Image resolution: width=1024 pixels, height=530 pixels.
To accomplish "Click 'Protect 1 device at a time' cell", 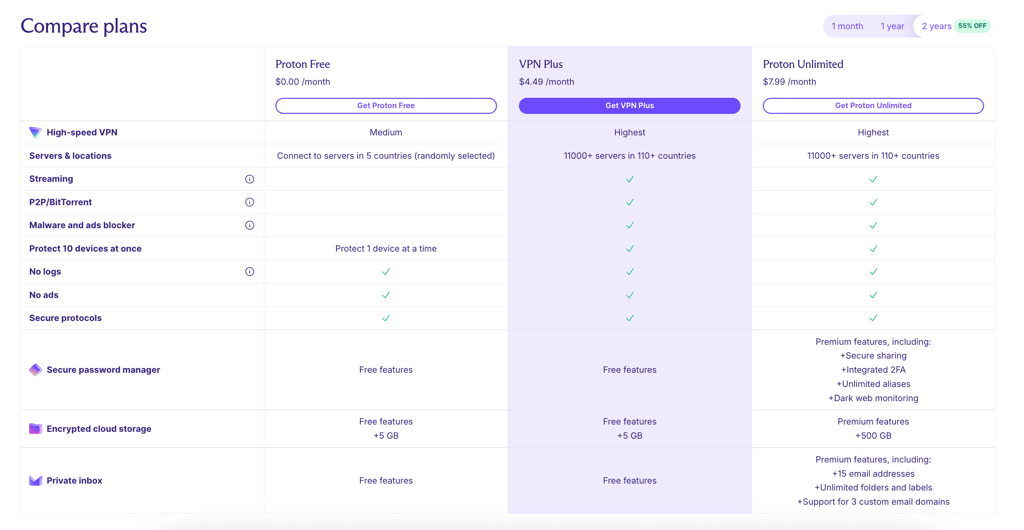I will [386, 249].
